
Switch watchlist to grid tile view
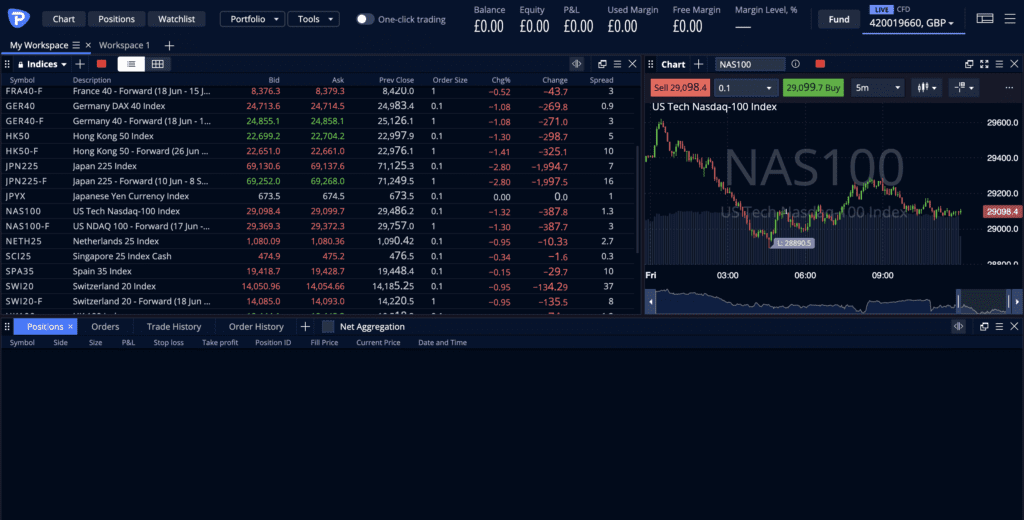point(157,64)
